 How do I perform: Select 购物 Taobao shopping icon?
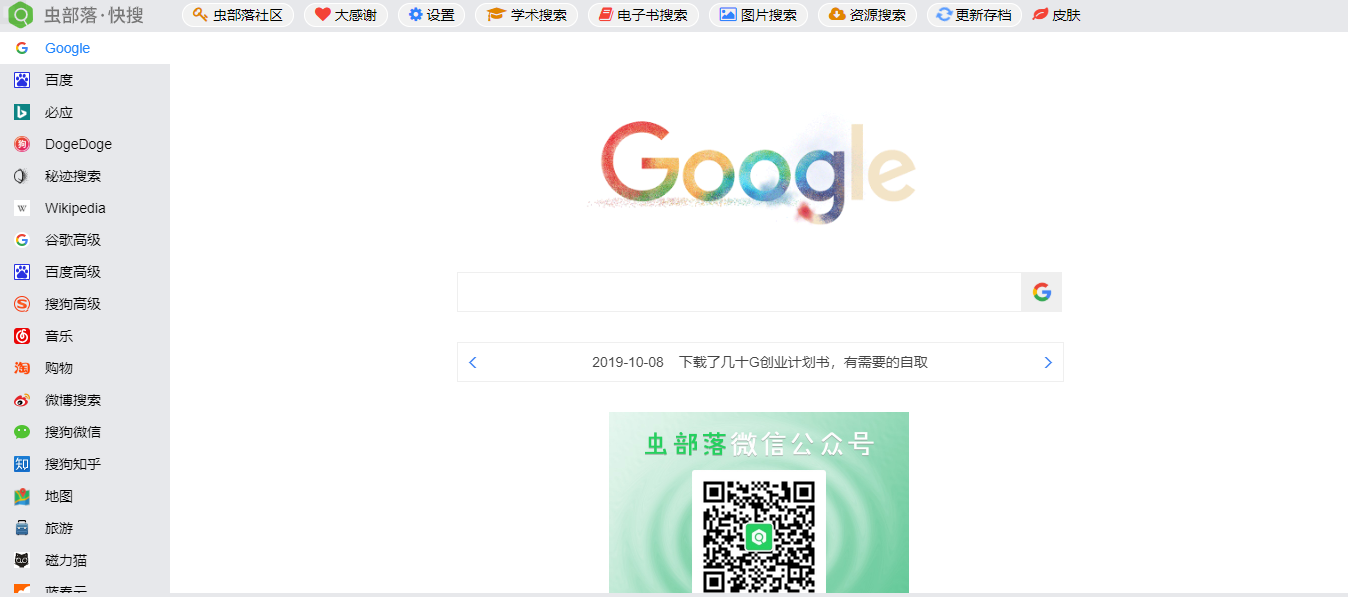[22, 368]
